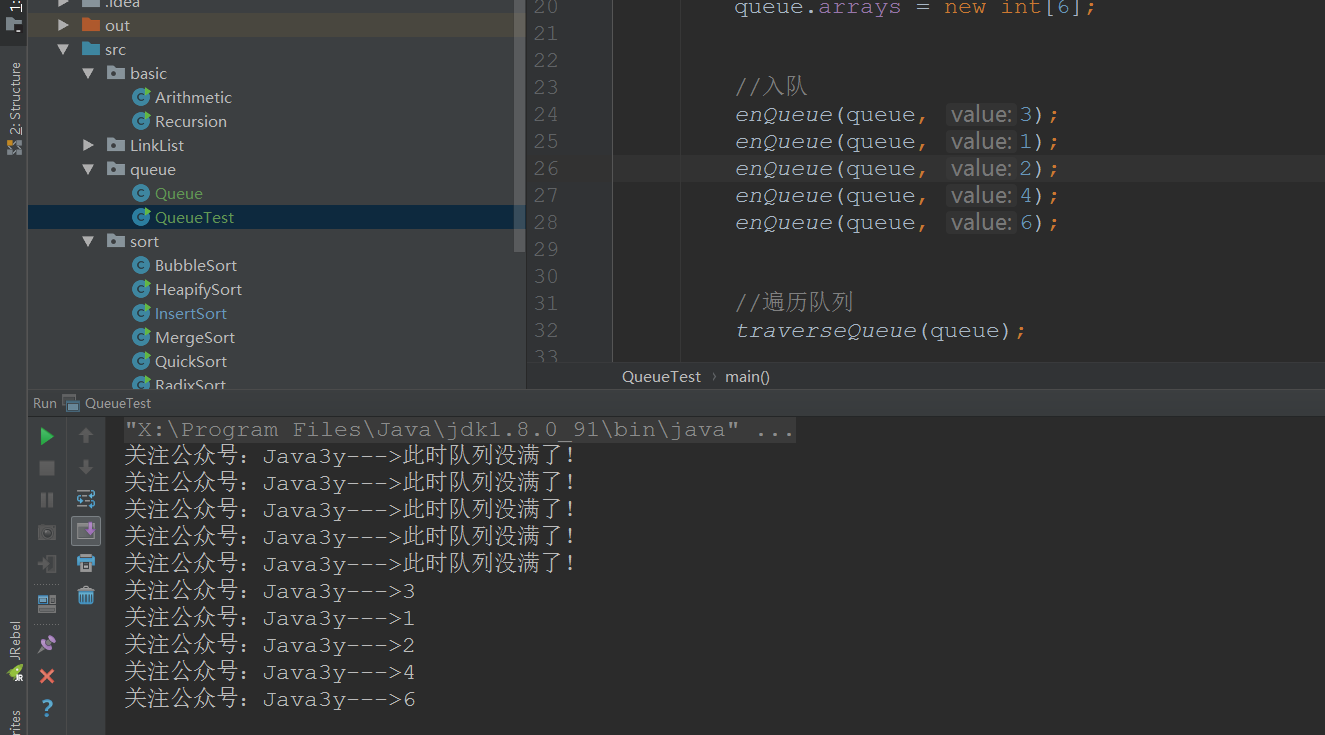Open HeapifySort class
The height and width of the screenshot is (735, 1325).
198,289
